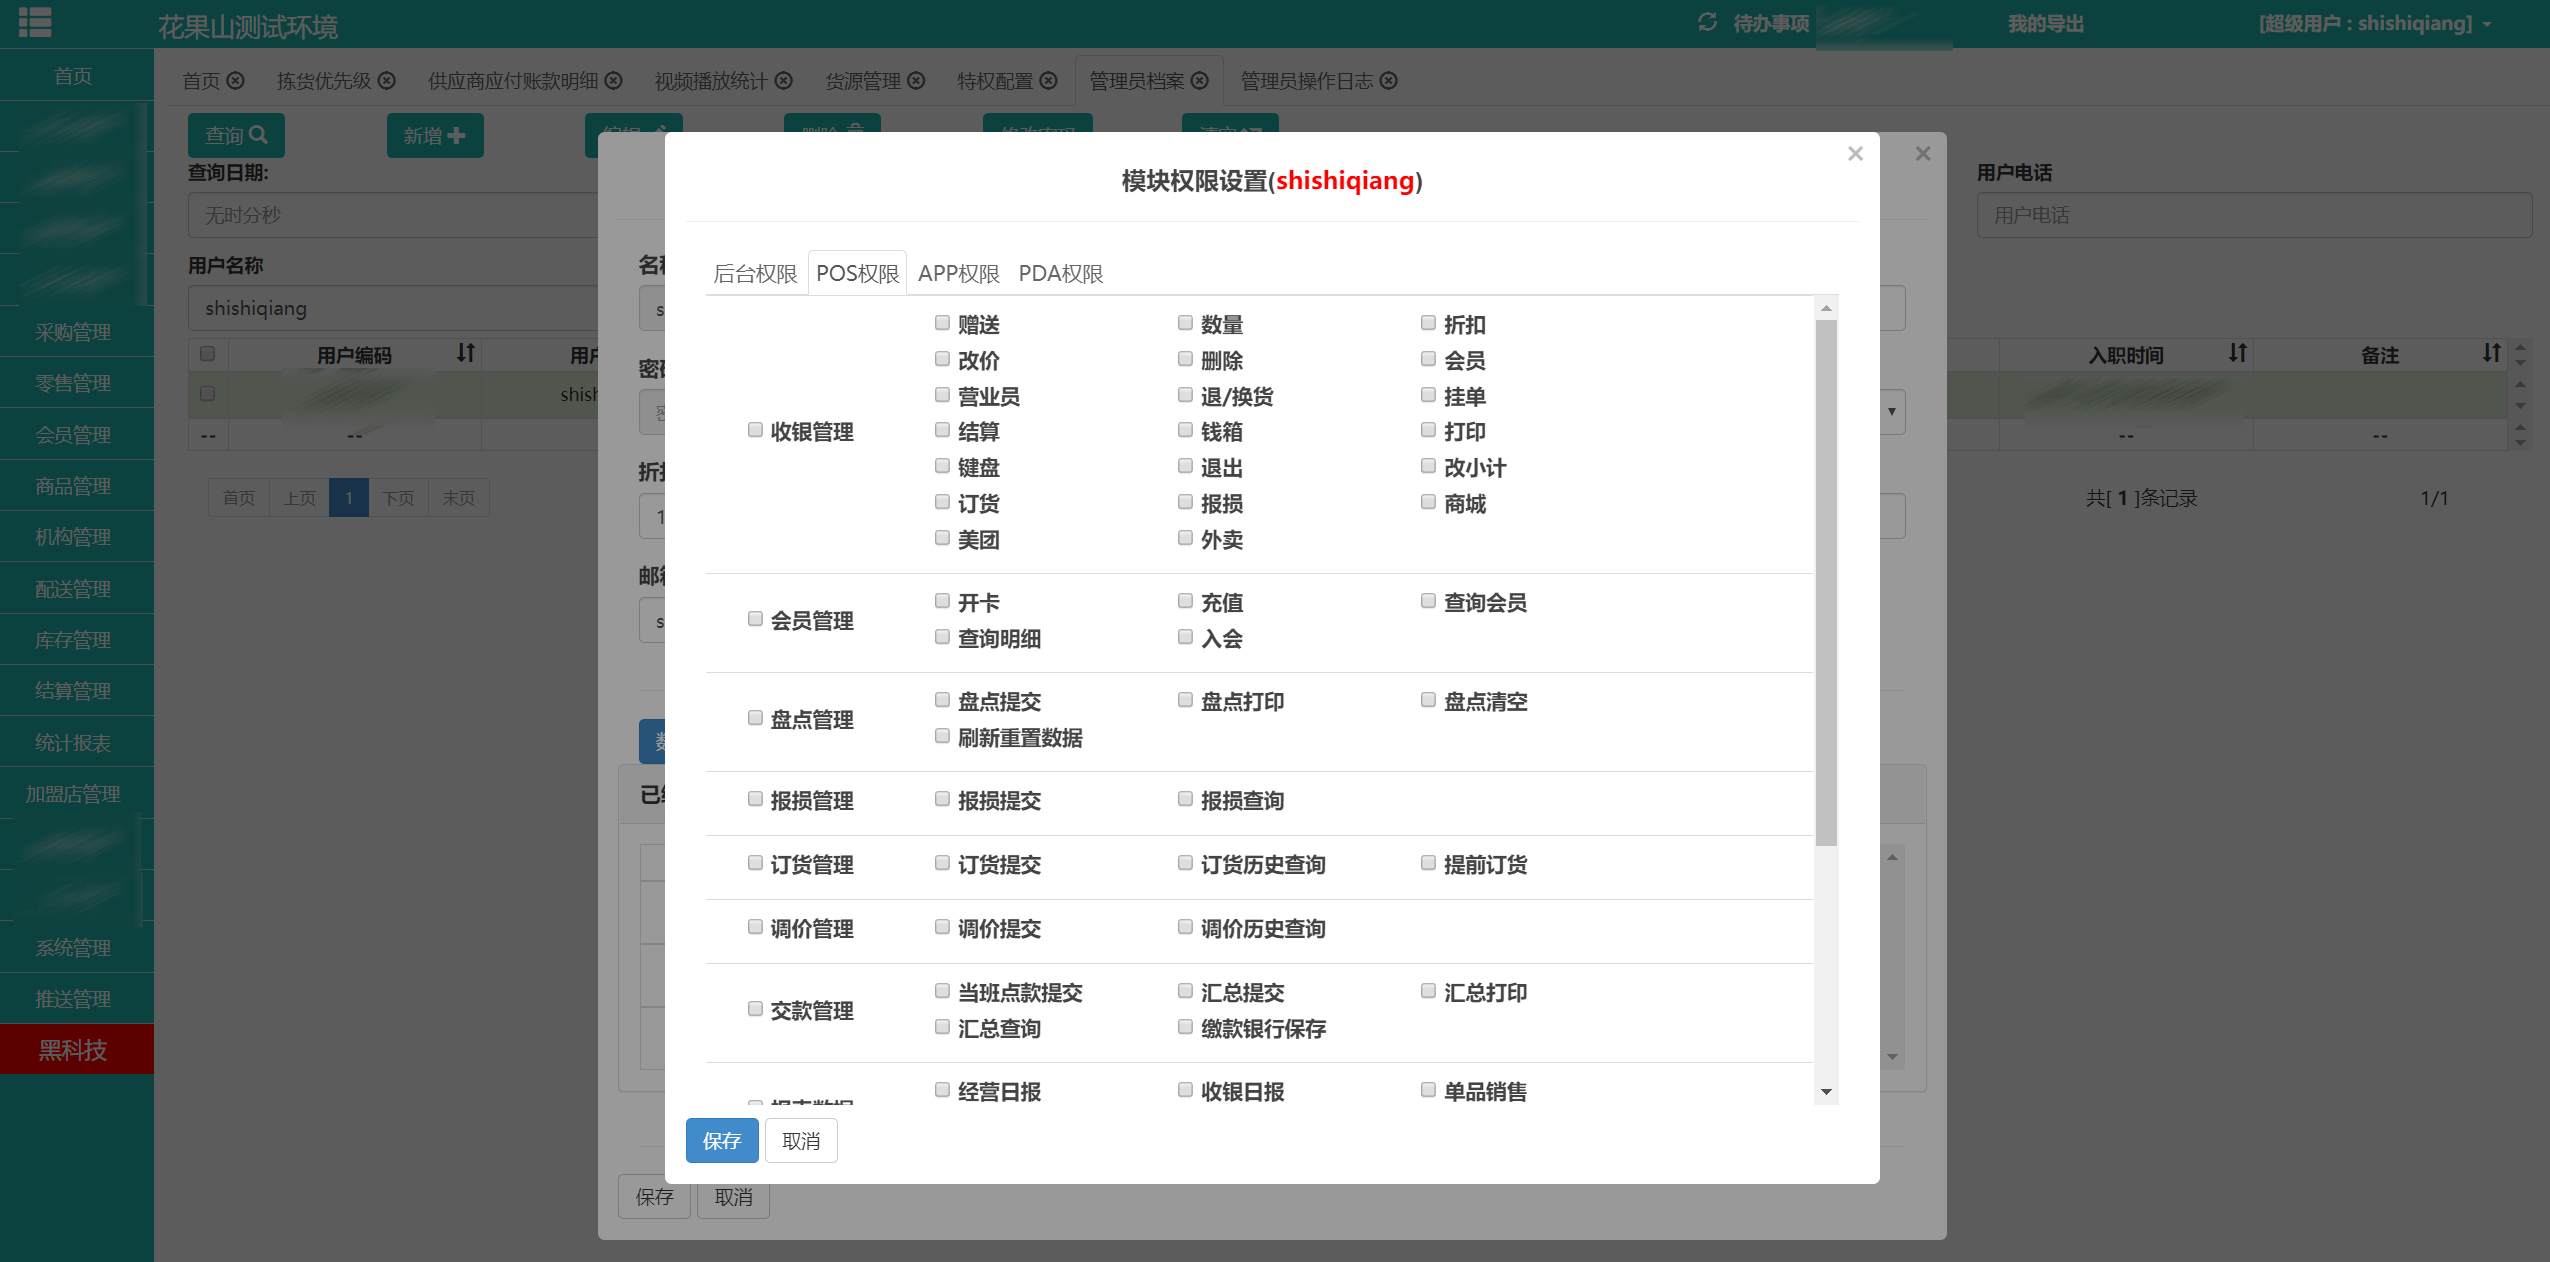Close the background edit dialog with its X

(x=1922, y=153)
